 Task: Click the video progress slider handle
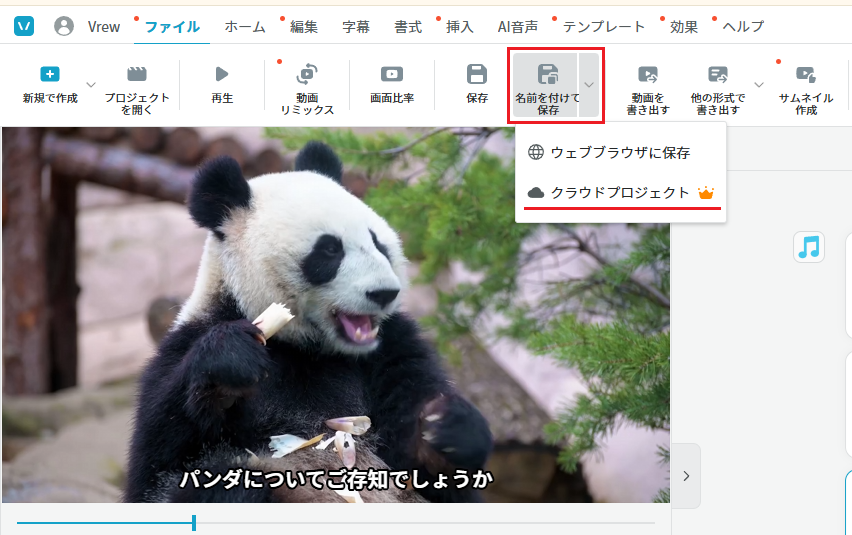click(x=194, y=523)
